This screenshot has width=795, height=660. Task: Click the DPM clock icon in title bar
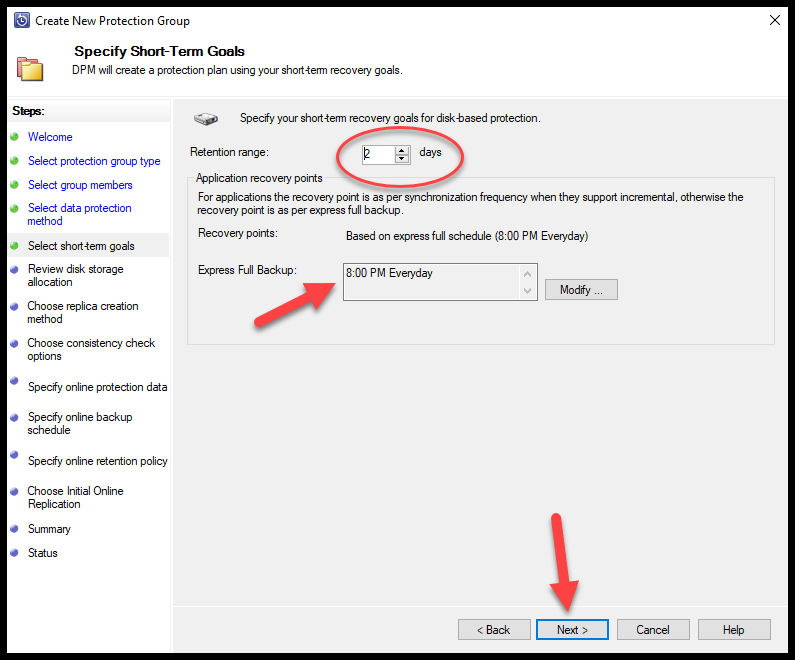[x=22, y=20]
